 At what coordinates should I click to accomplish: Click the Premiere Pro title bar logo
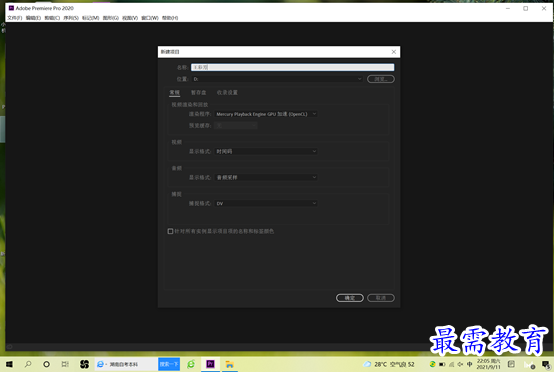(x=11, y=8)
